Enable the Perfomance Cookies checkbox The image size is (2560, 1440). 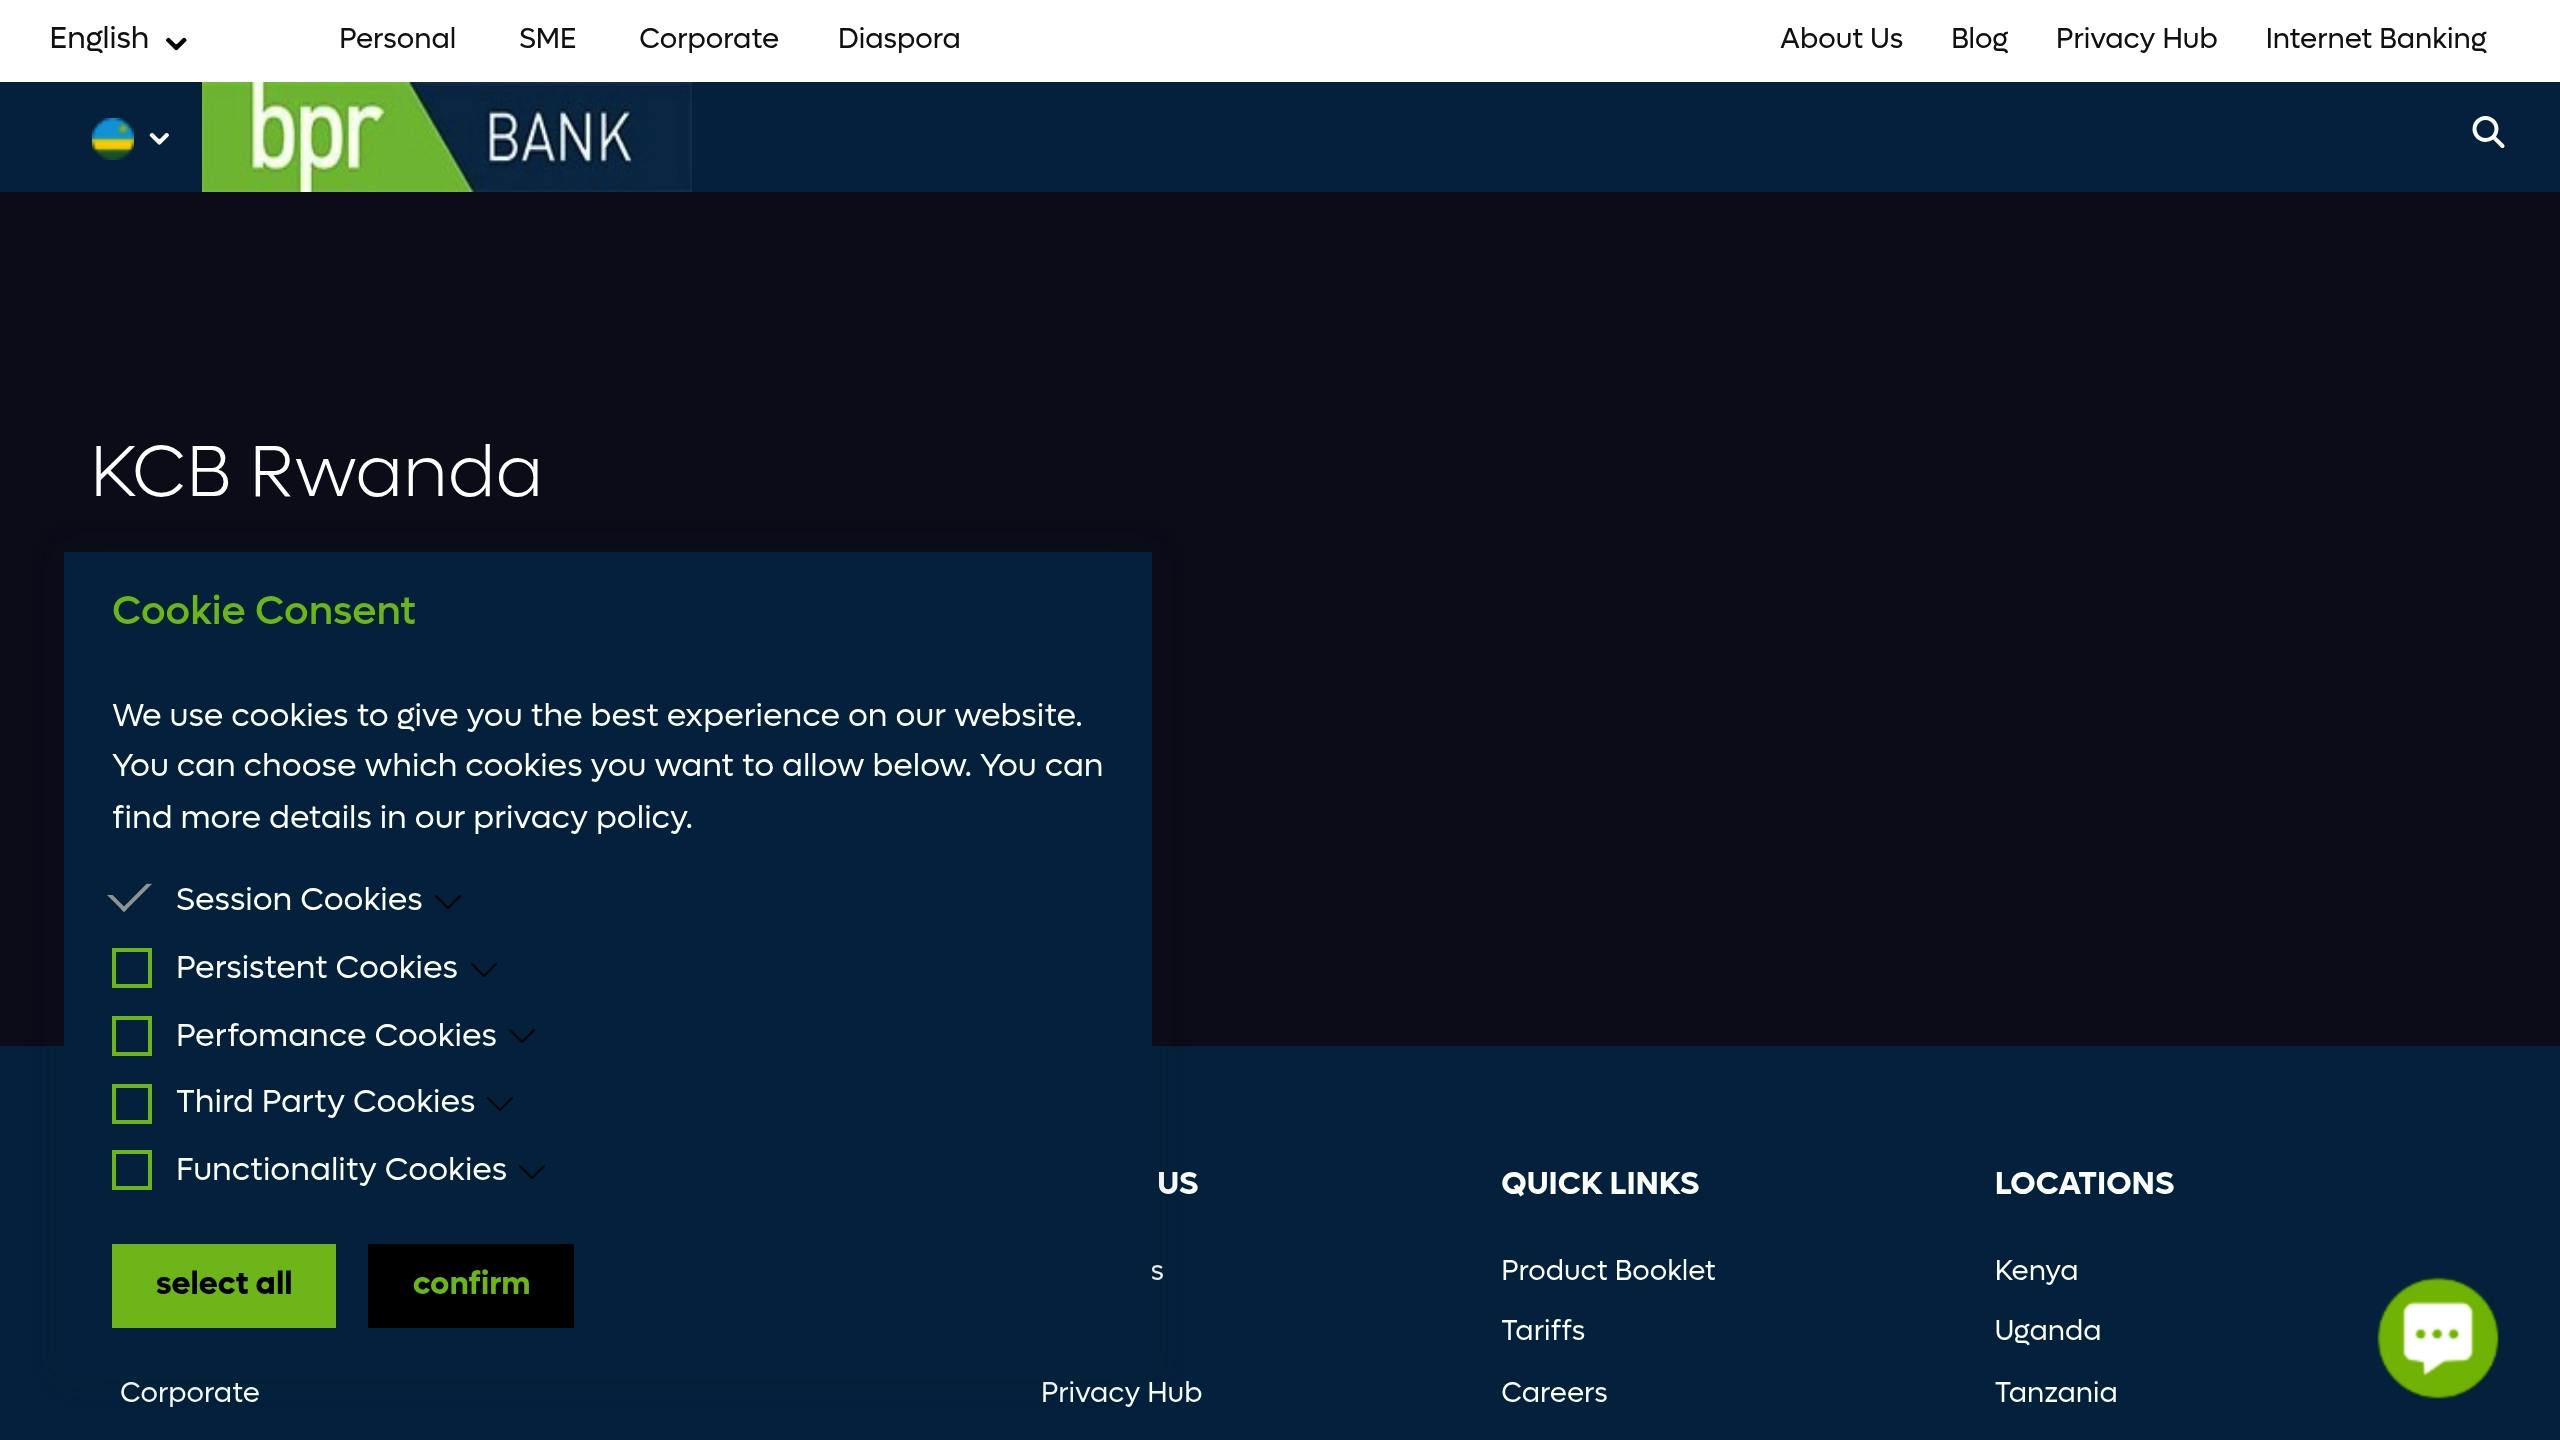132,1036
